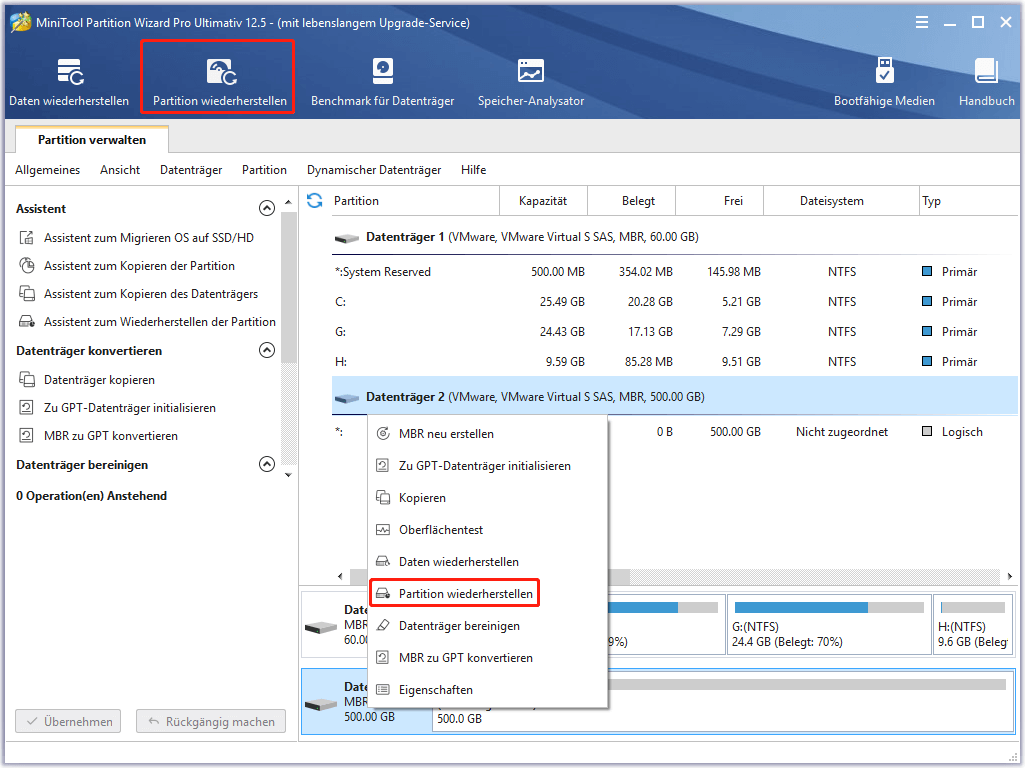Select the Partition verwalten tab
This screenshot has height=769, width=1026.
tap(92, 139)
